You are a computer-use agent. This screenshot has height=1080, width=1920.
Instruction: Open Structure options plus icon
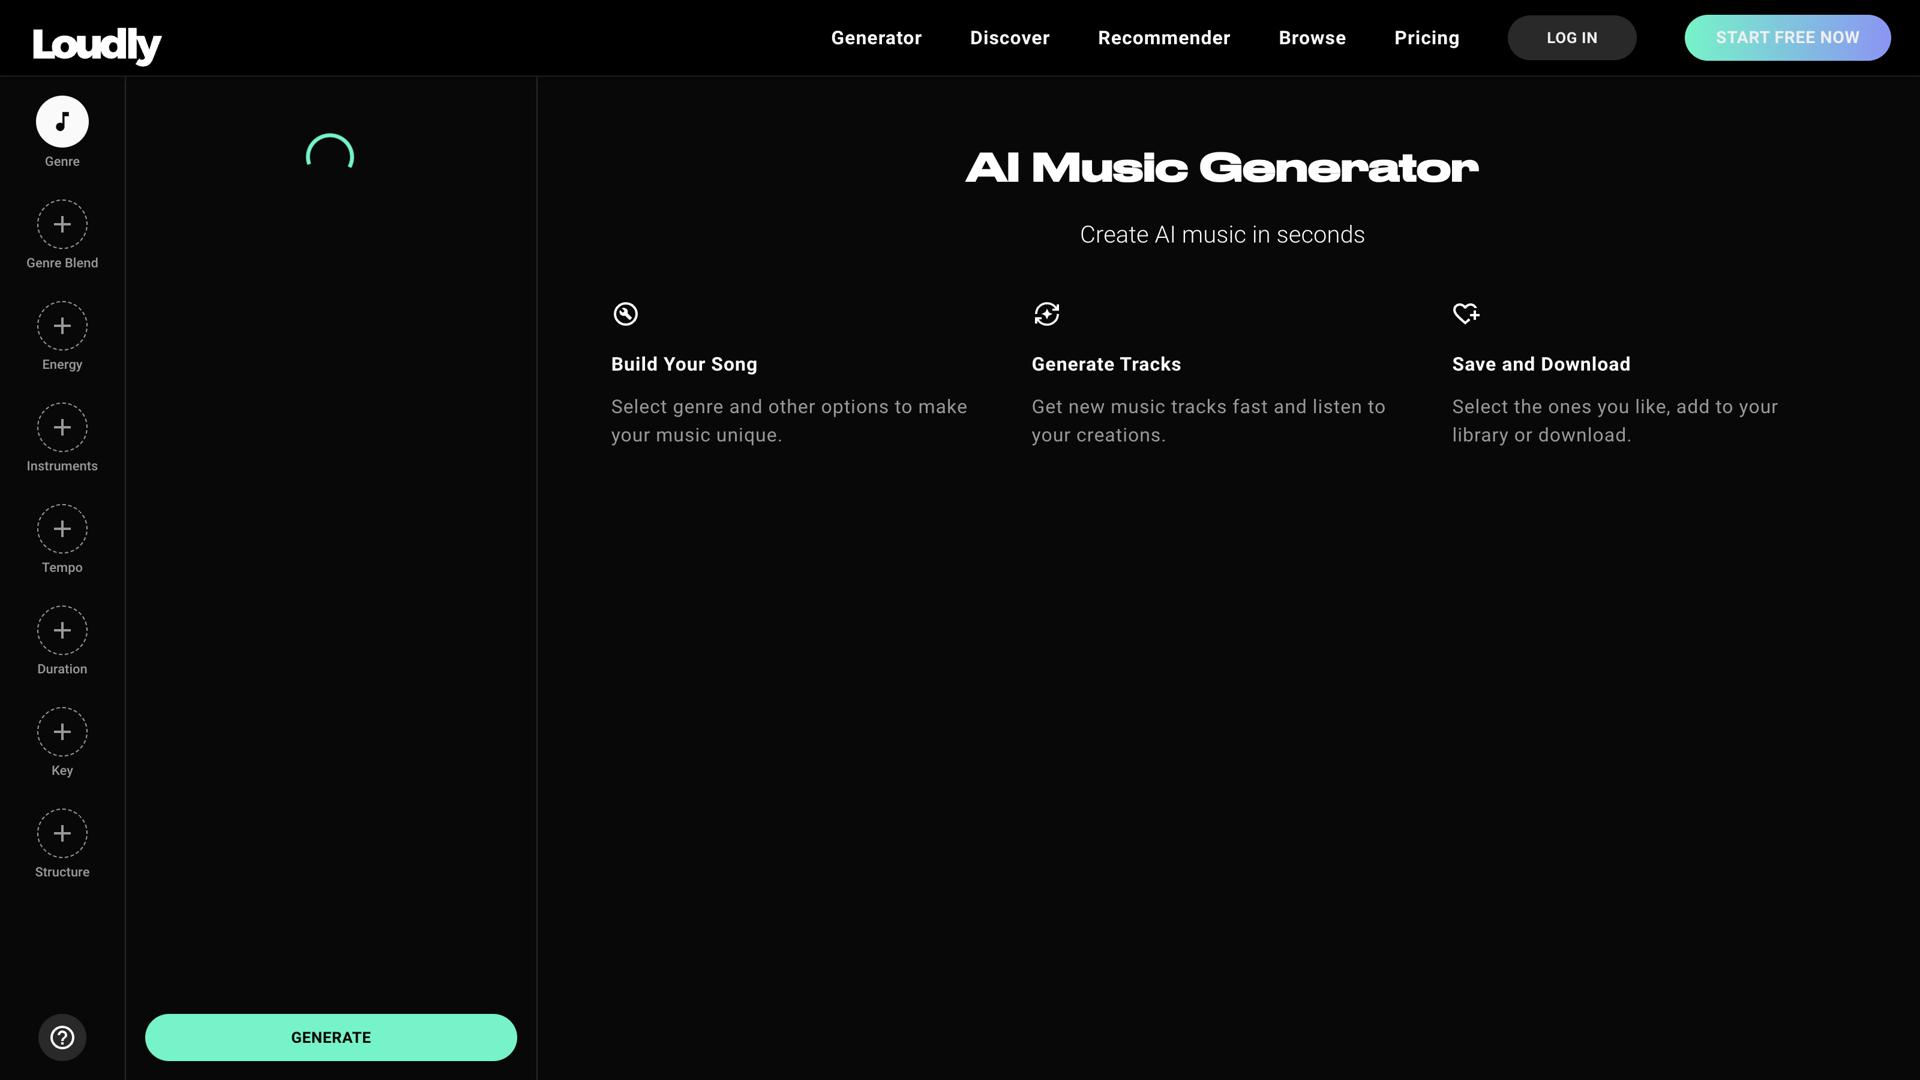pyautogui.click(x=62, y=833)
